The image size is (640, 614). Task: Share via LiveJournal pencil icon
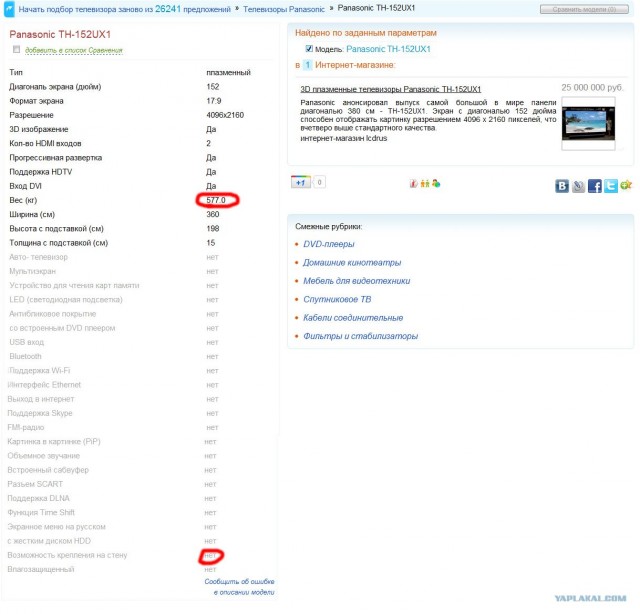point(578,186)
